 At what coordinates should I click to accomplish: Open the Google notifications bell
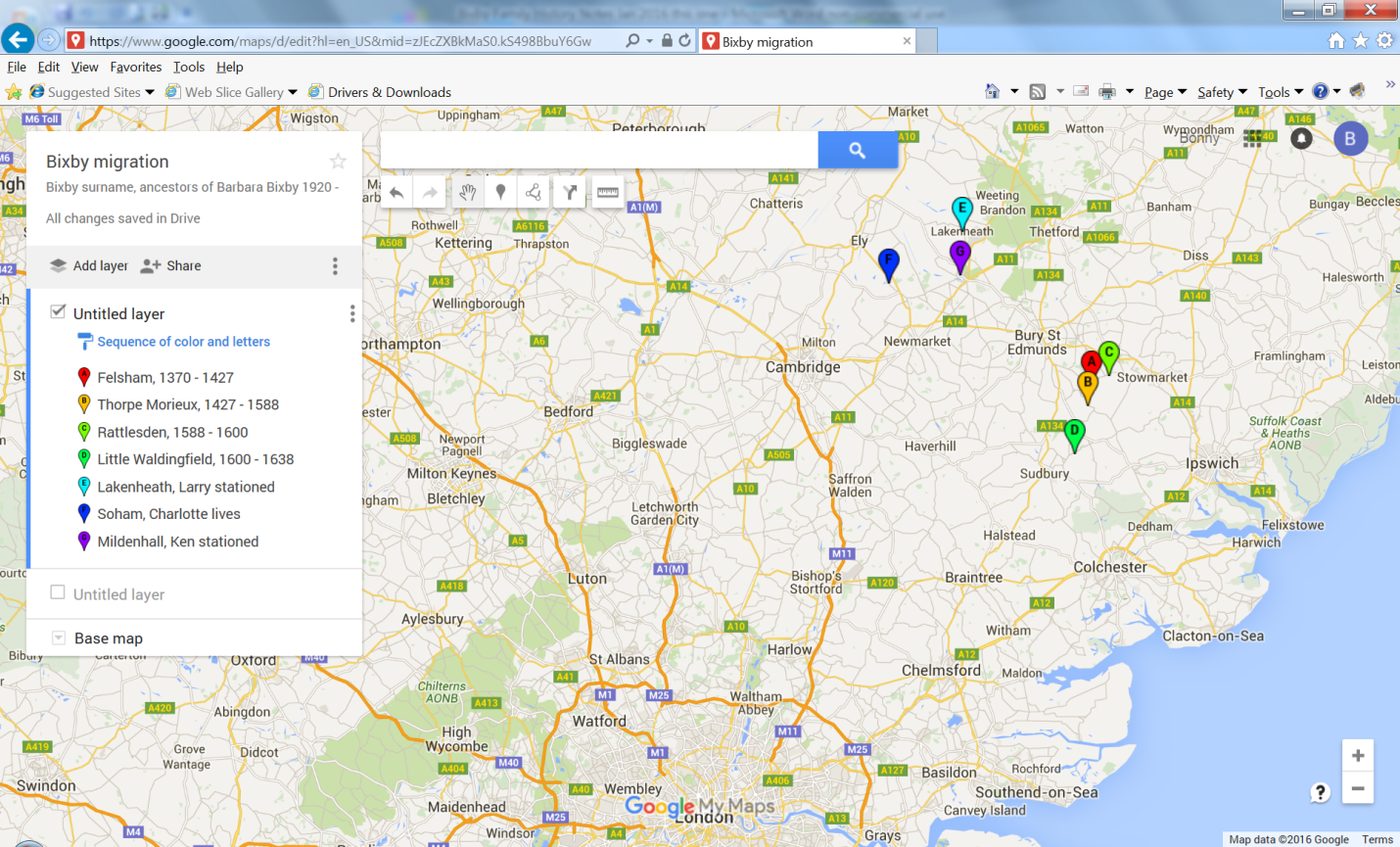coord(1301,139)
